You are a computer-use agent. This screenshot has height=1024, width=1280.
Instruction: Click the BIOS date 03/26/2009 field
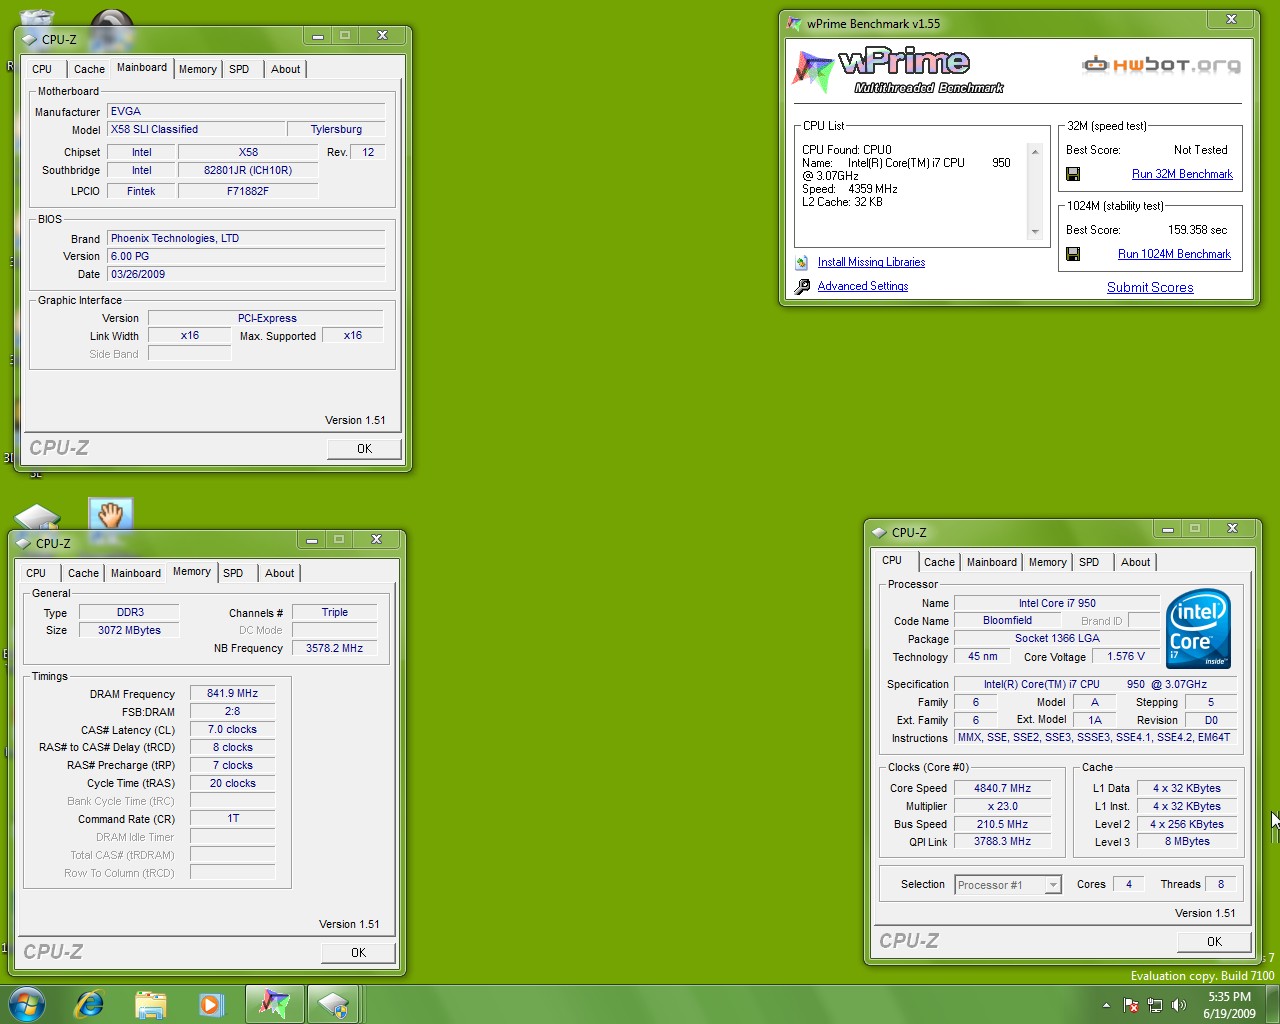(246, 275)
